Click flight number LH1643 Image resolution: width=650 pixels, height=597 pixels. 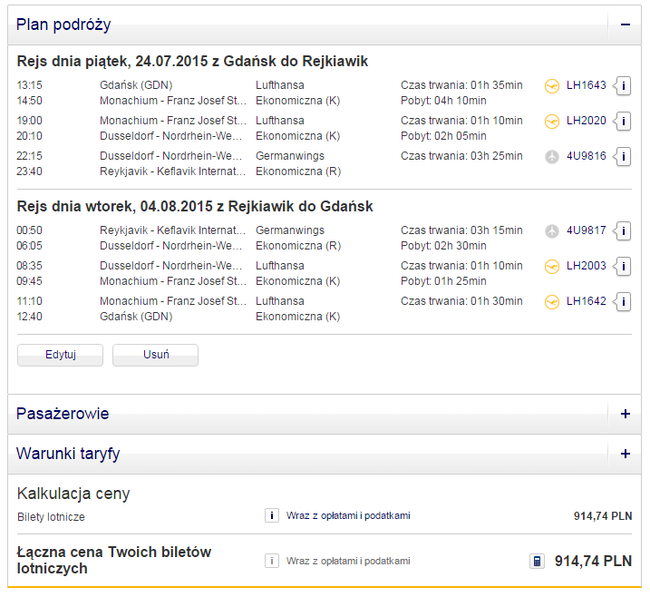click(586, 85)
